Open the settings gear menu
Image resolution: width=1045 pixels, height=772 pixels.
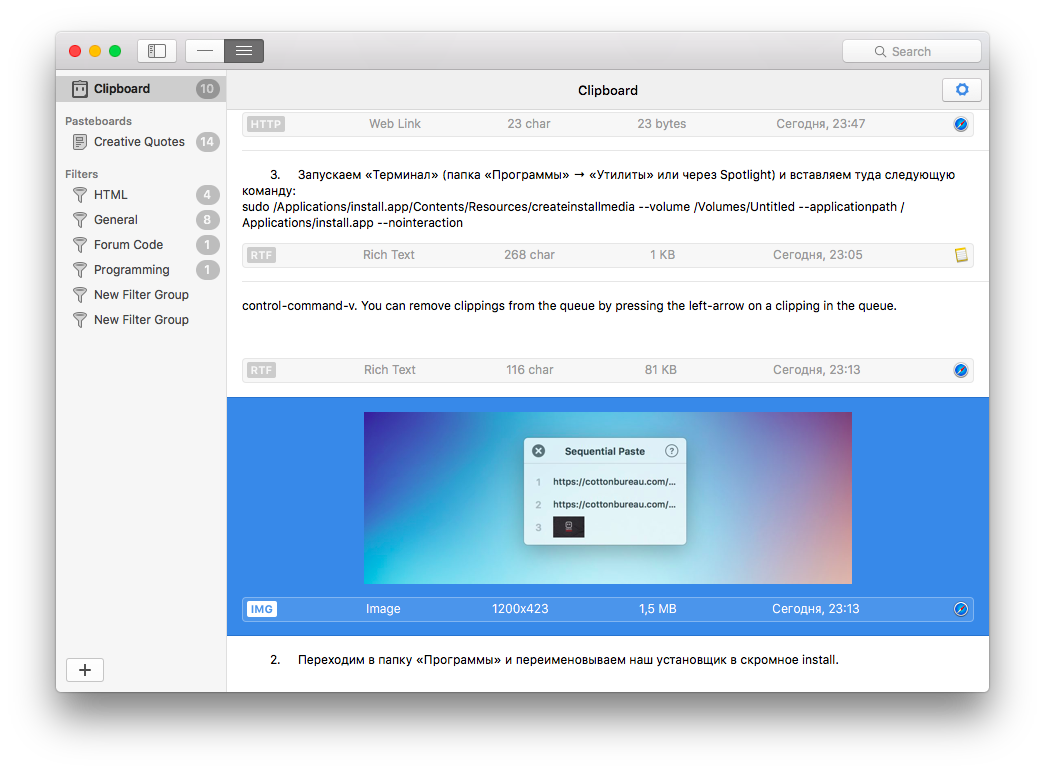pyautogui.click(x=961, y=90)
